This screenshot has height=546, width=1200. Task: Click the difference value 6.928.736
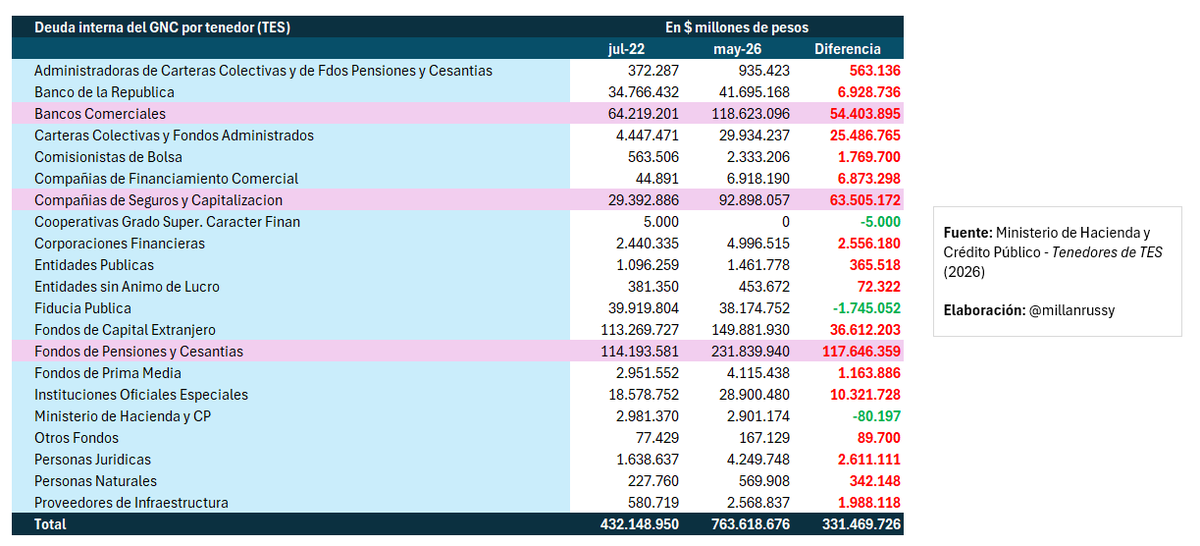(868, 92)
